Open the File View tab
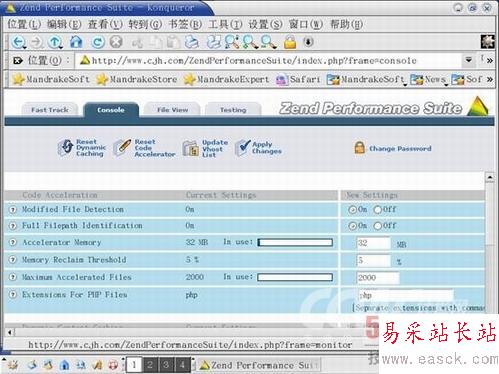The width and height of the screenshot is (499, 374). pyautogui.click(x=173, y=110)
